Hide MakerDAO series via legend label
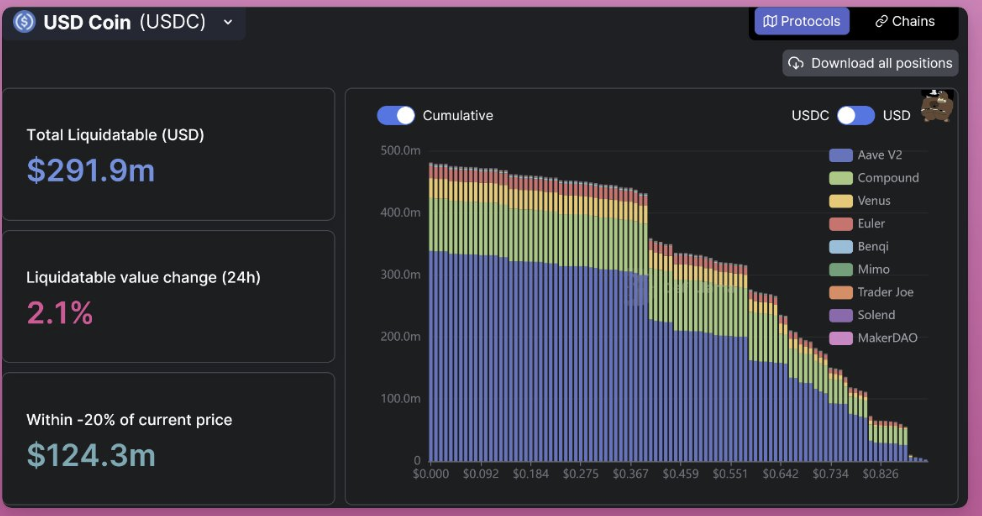 click(887, 338)
